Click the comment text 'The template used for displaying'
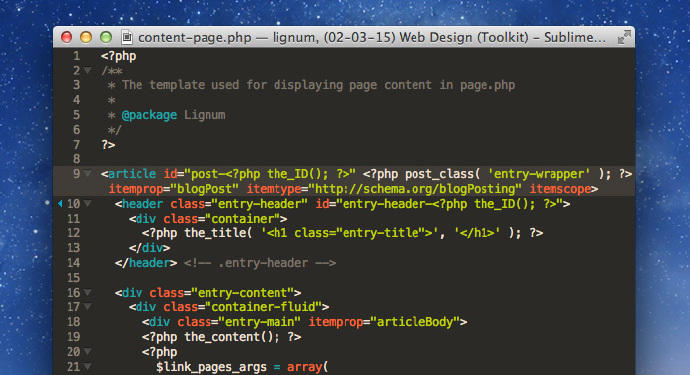Screen dimensions: 690x375 (x=232, y=85)
